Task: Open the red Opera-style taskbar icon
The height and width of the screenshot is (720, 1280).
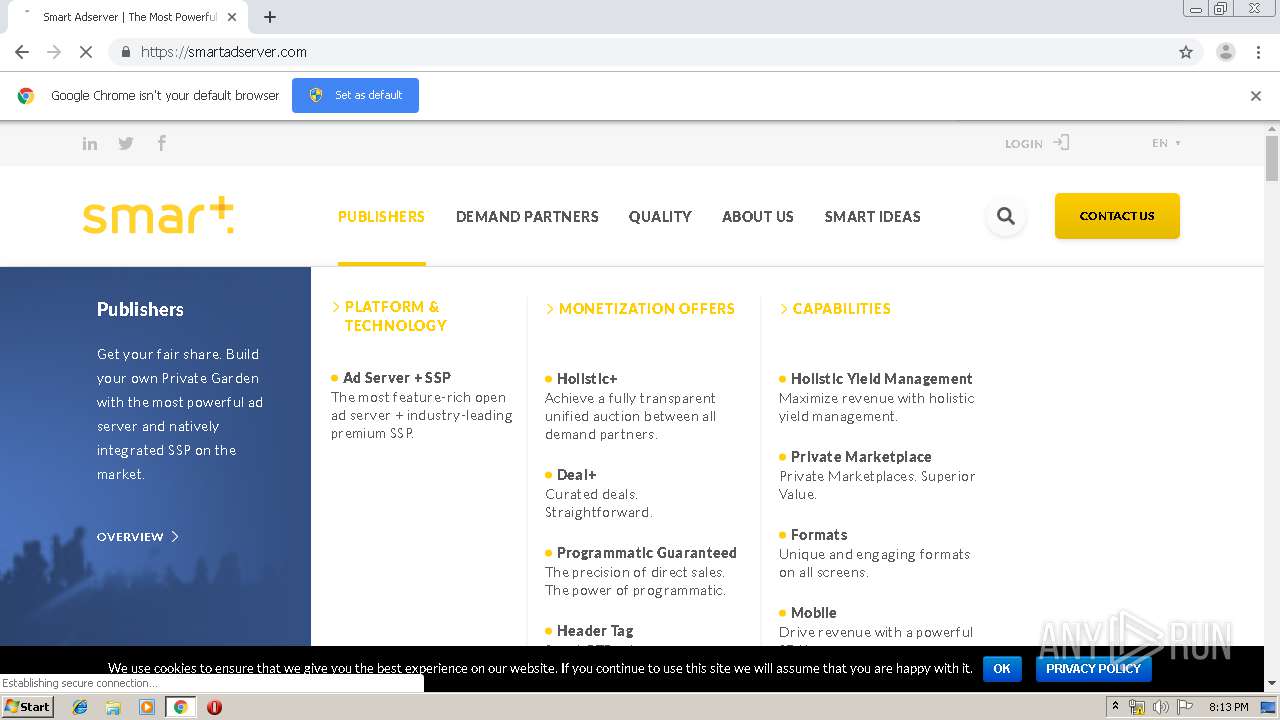Action: (x=214, y=707)
